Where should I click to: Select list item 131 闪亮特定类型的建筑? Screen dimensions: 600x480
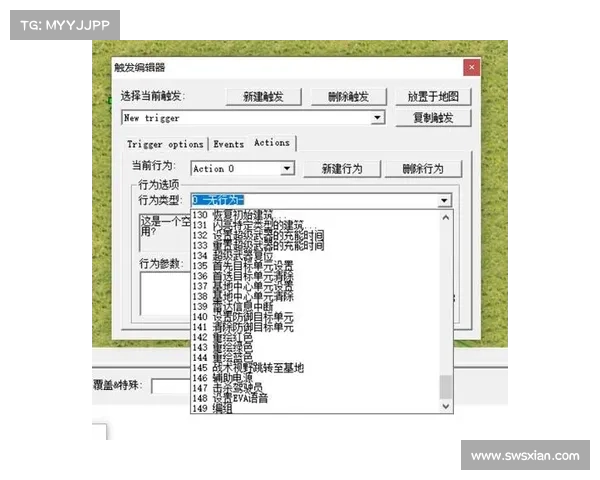(x=316, y=225)
